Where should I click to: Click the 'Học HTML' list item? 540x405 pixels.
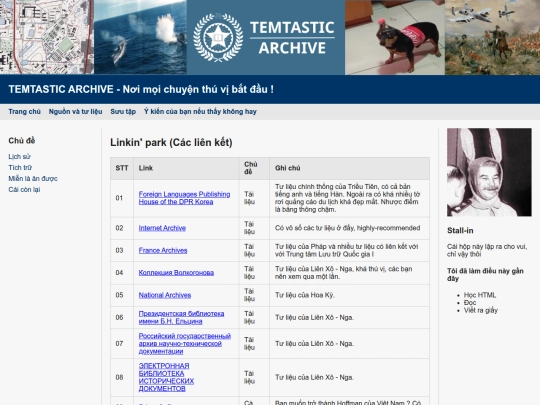480,295
